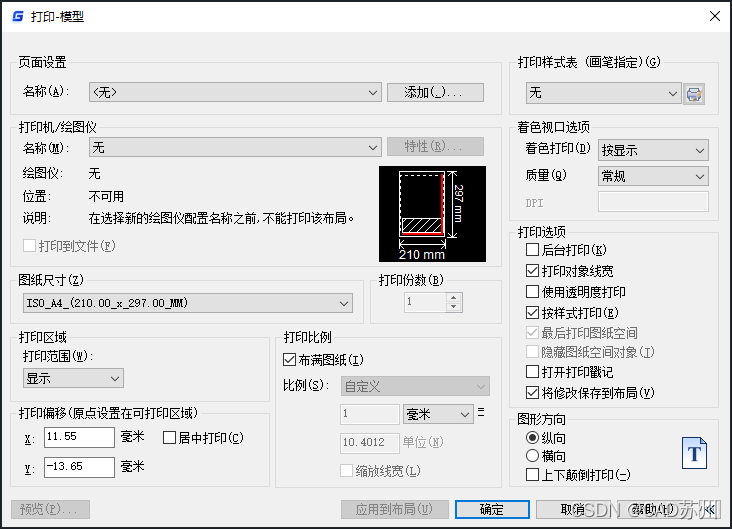Click the Y offset input field

click(x=79, y=467)
